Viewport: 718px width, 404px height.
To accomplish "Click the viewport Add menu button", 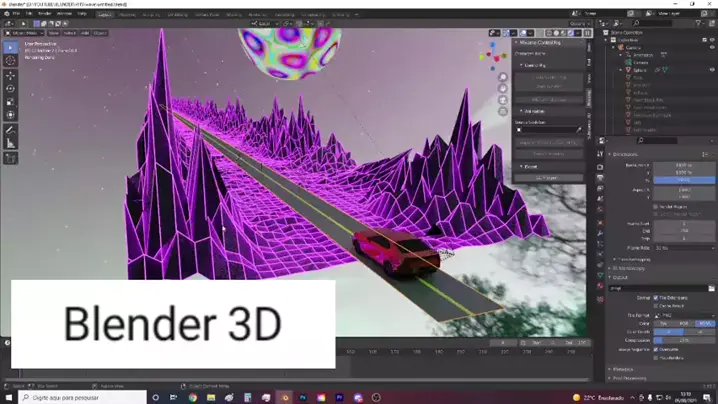I will 85,33.
